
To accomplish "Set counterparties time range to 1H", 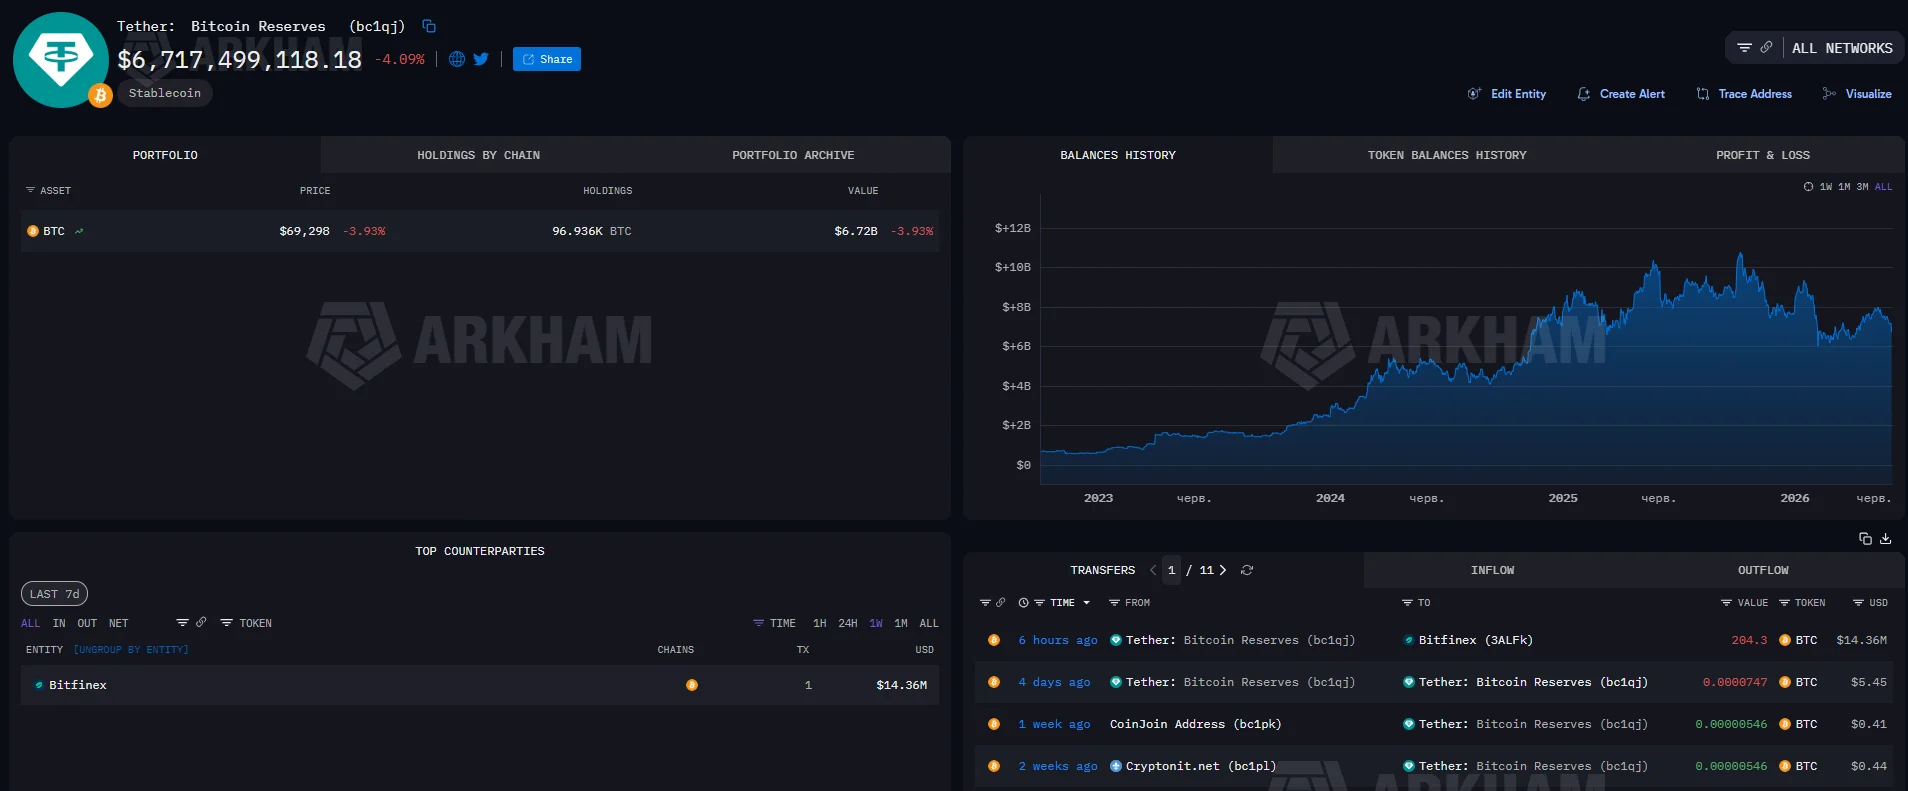I will (820, 623).
